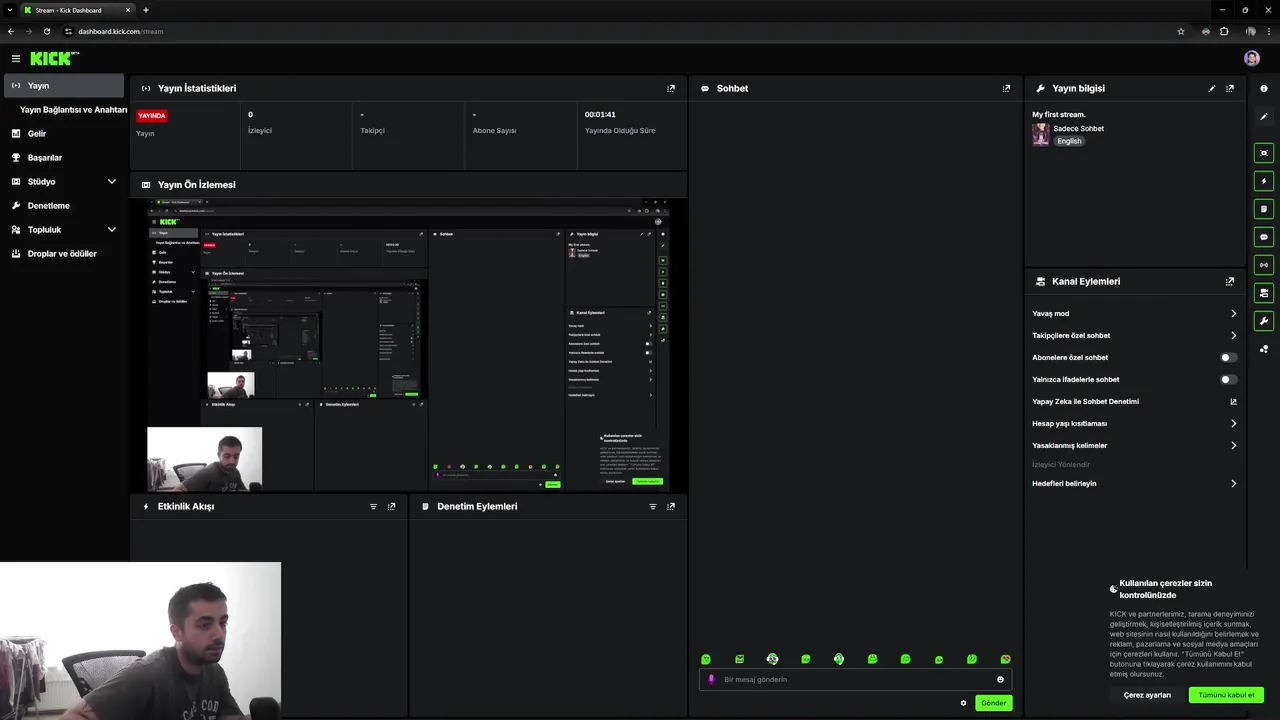Select Yayın in the left sidebar
Screen dimensions: 1280x720
click(x=64, y=85)
